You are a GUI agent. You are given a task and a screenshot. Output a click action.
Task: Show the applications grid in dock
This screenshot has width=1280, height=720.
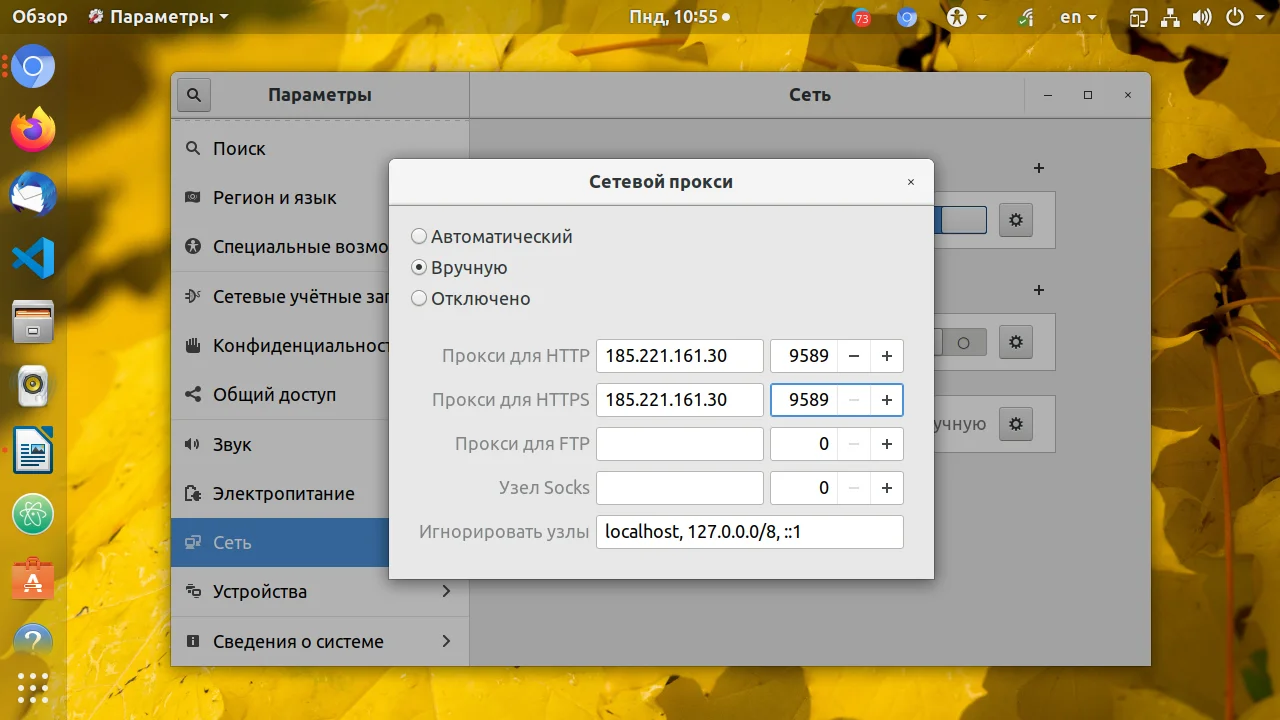point(33,690)
